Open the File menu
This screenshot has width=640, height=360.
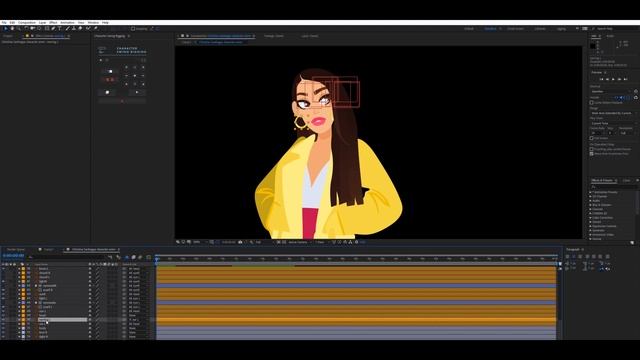pyautogui.click(x=4, y=23)
